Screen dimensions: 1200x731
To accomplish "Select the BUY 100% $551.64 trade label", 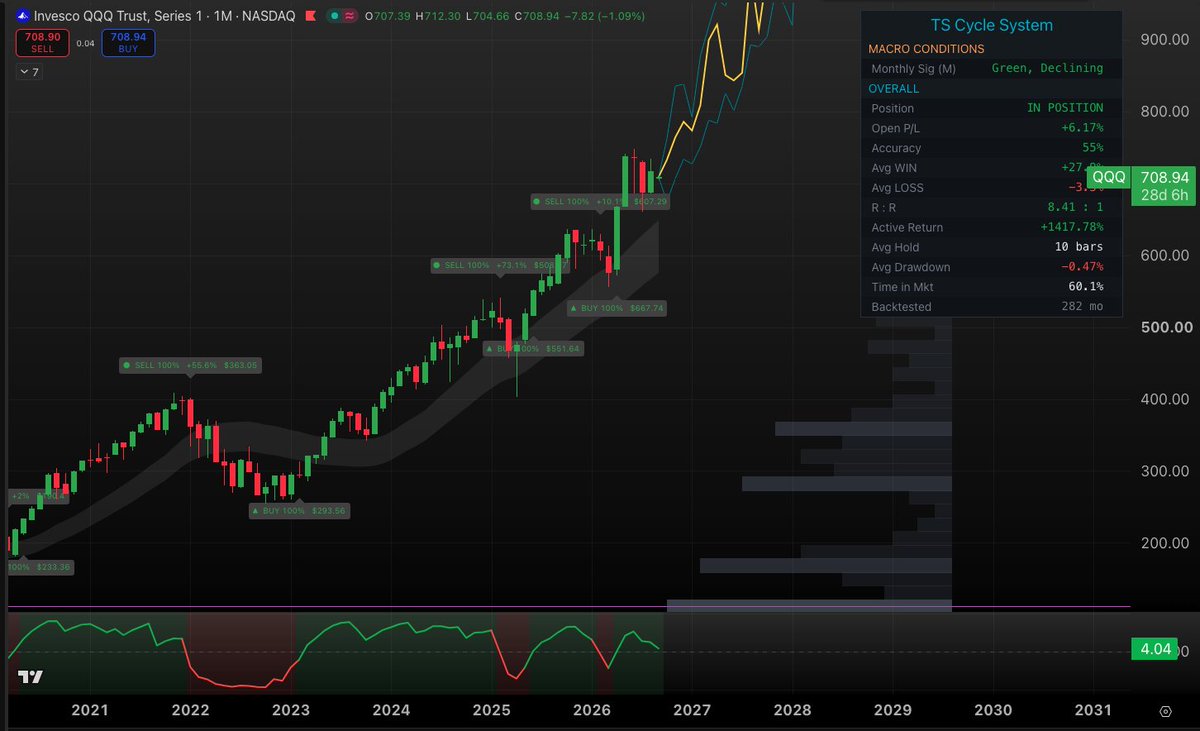I will [x=532, y=349].
